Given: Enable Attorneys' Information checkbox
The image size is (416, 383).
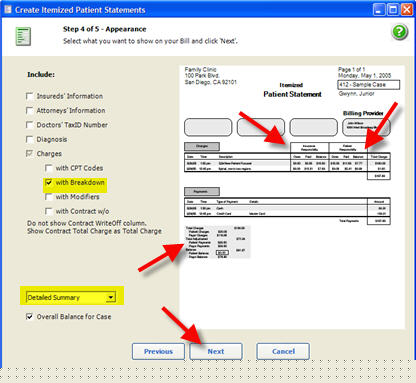Looking at the screenshot, I should (x=29, y=111).
